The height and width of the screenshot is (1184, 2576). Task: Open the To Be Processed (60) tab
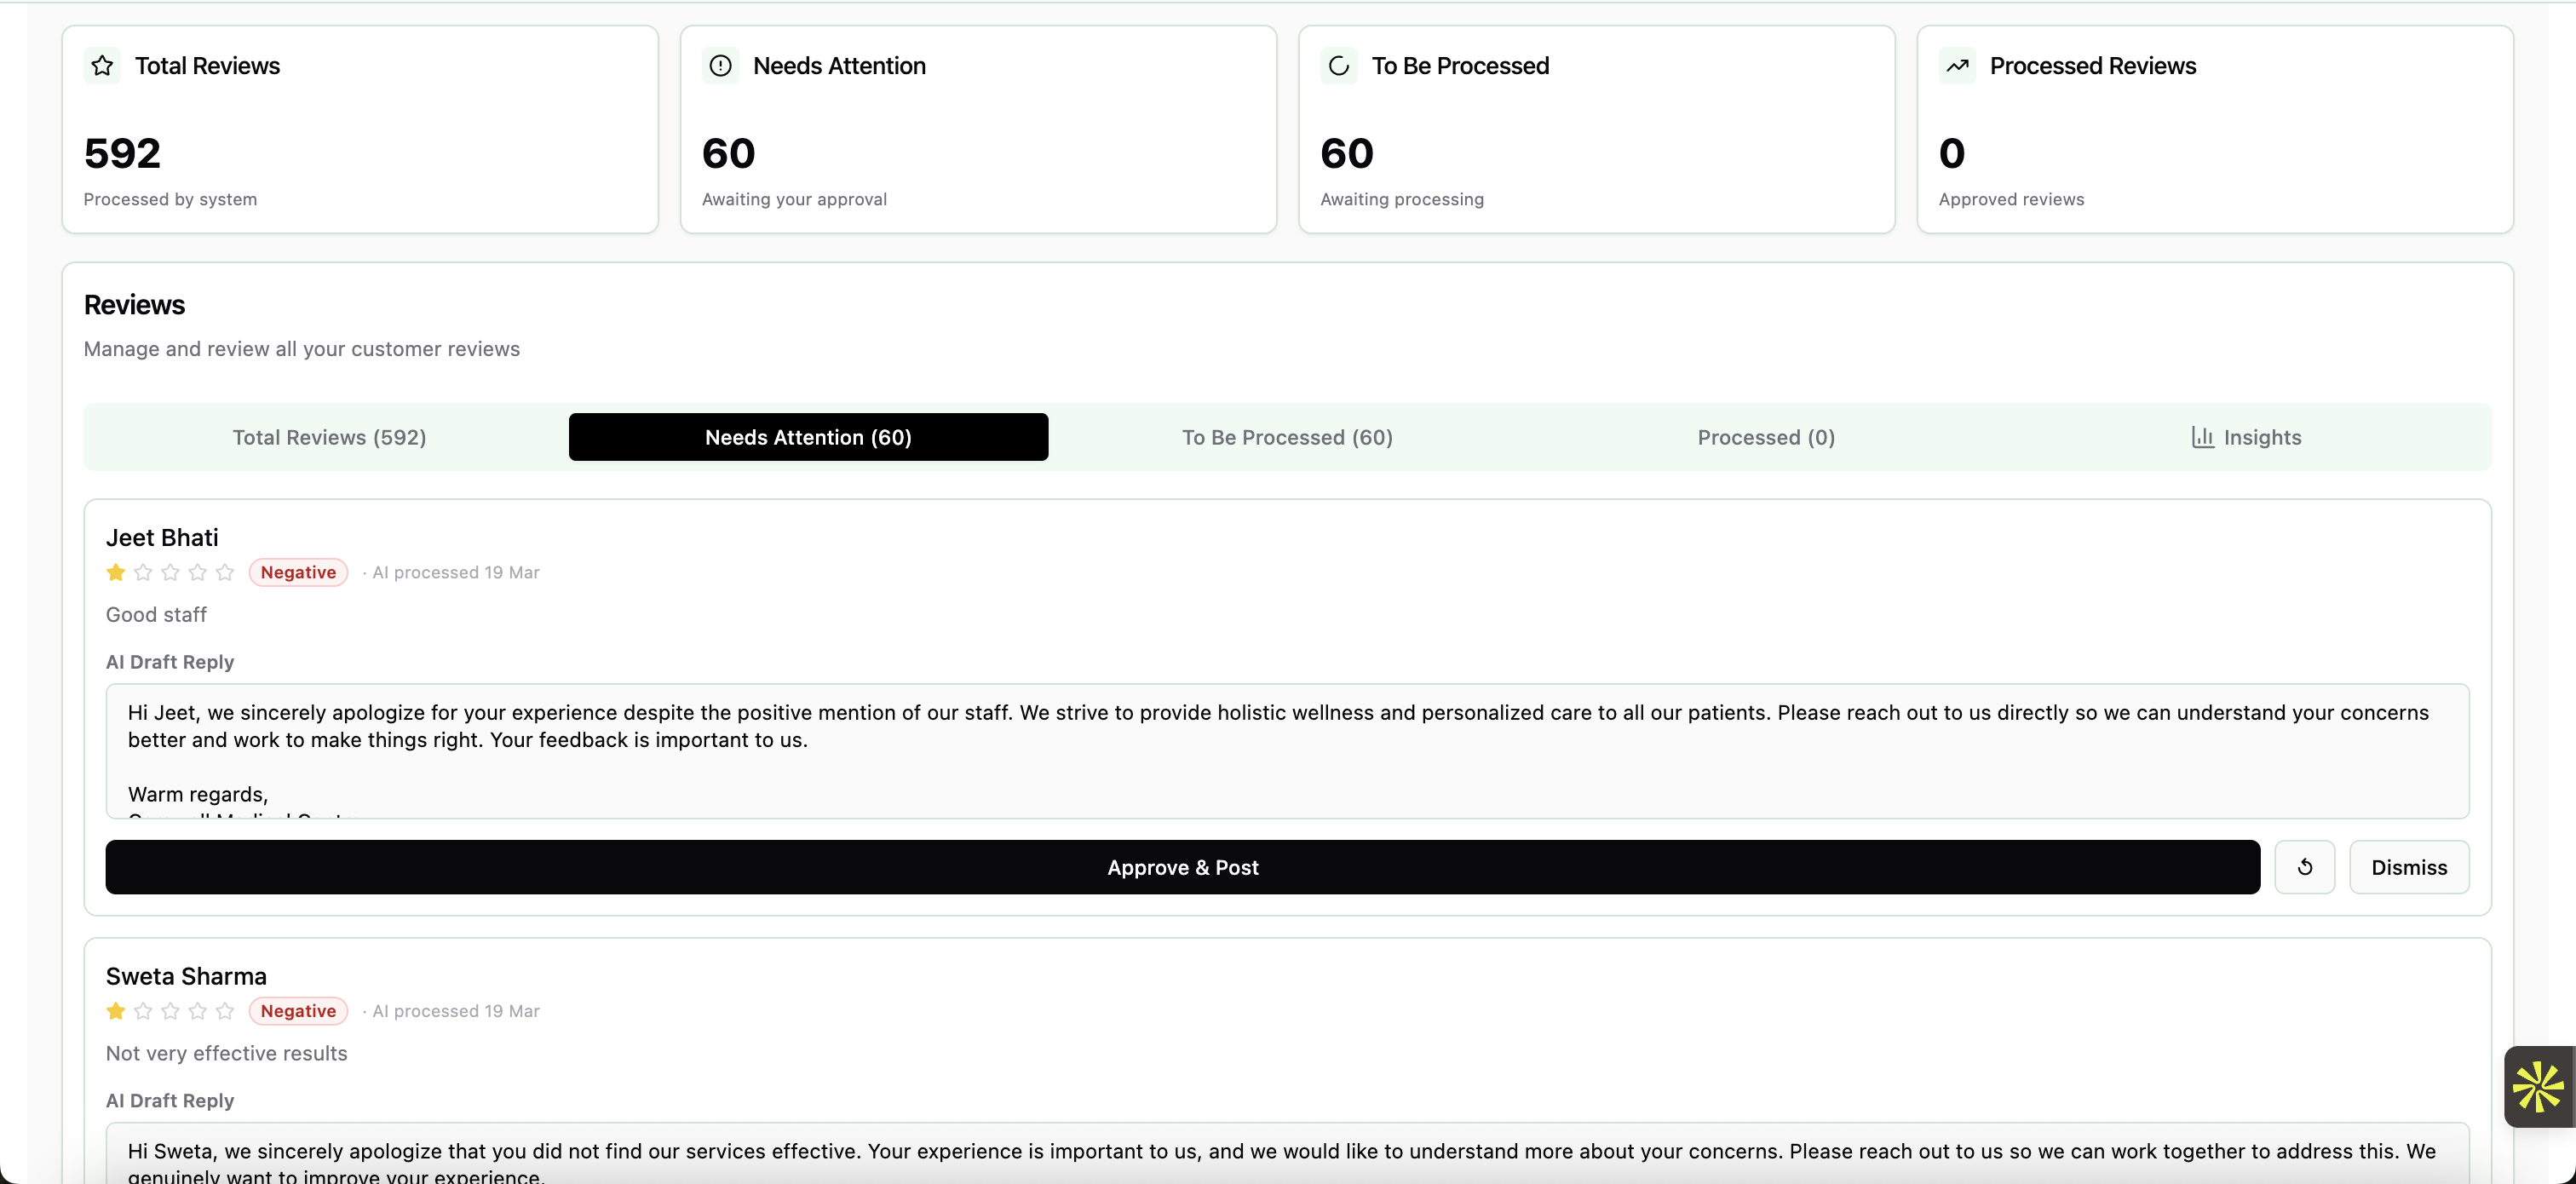pyautogui.click(x=1287, y=437)
